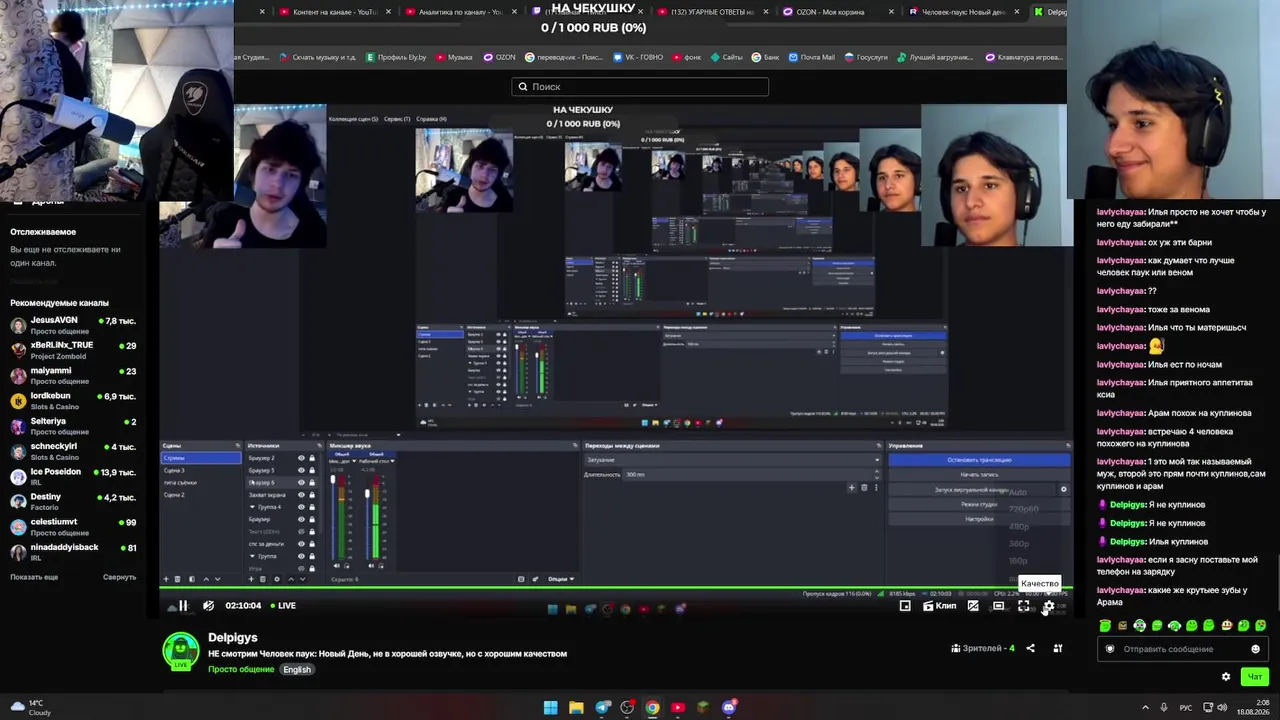Jump to LIVE in the player
This screenshot has width=1280, height=720.
click(283, 605)
